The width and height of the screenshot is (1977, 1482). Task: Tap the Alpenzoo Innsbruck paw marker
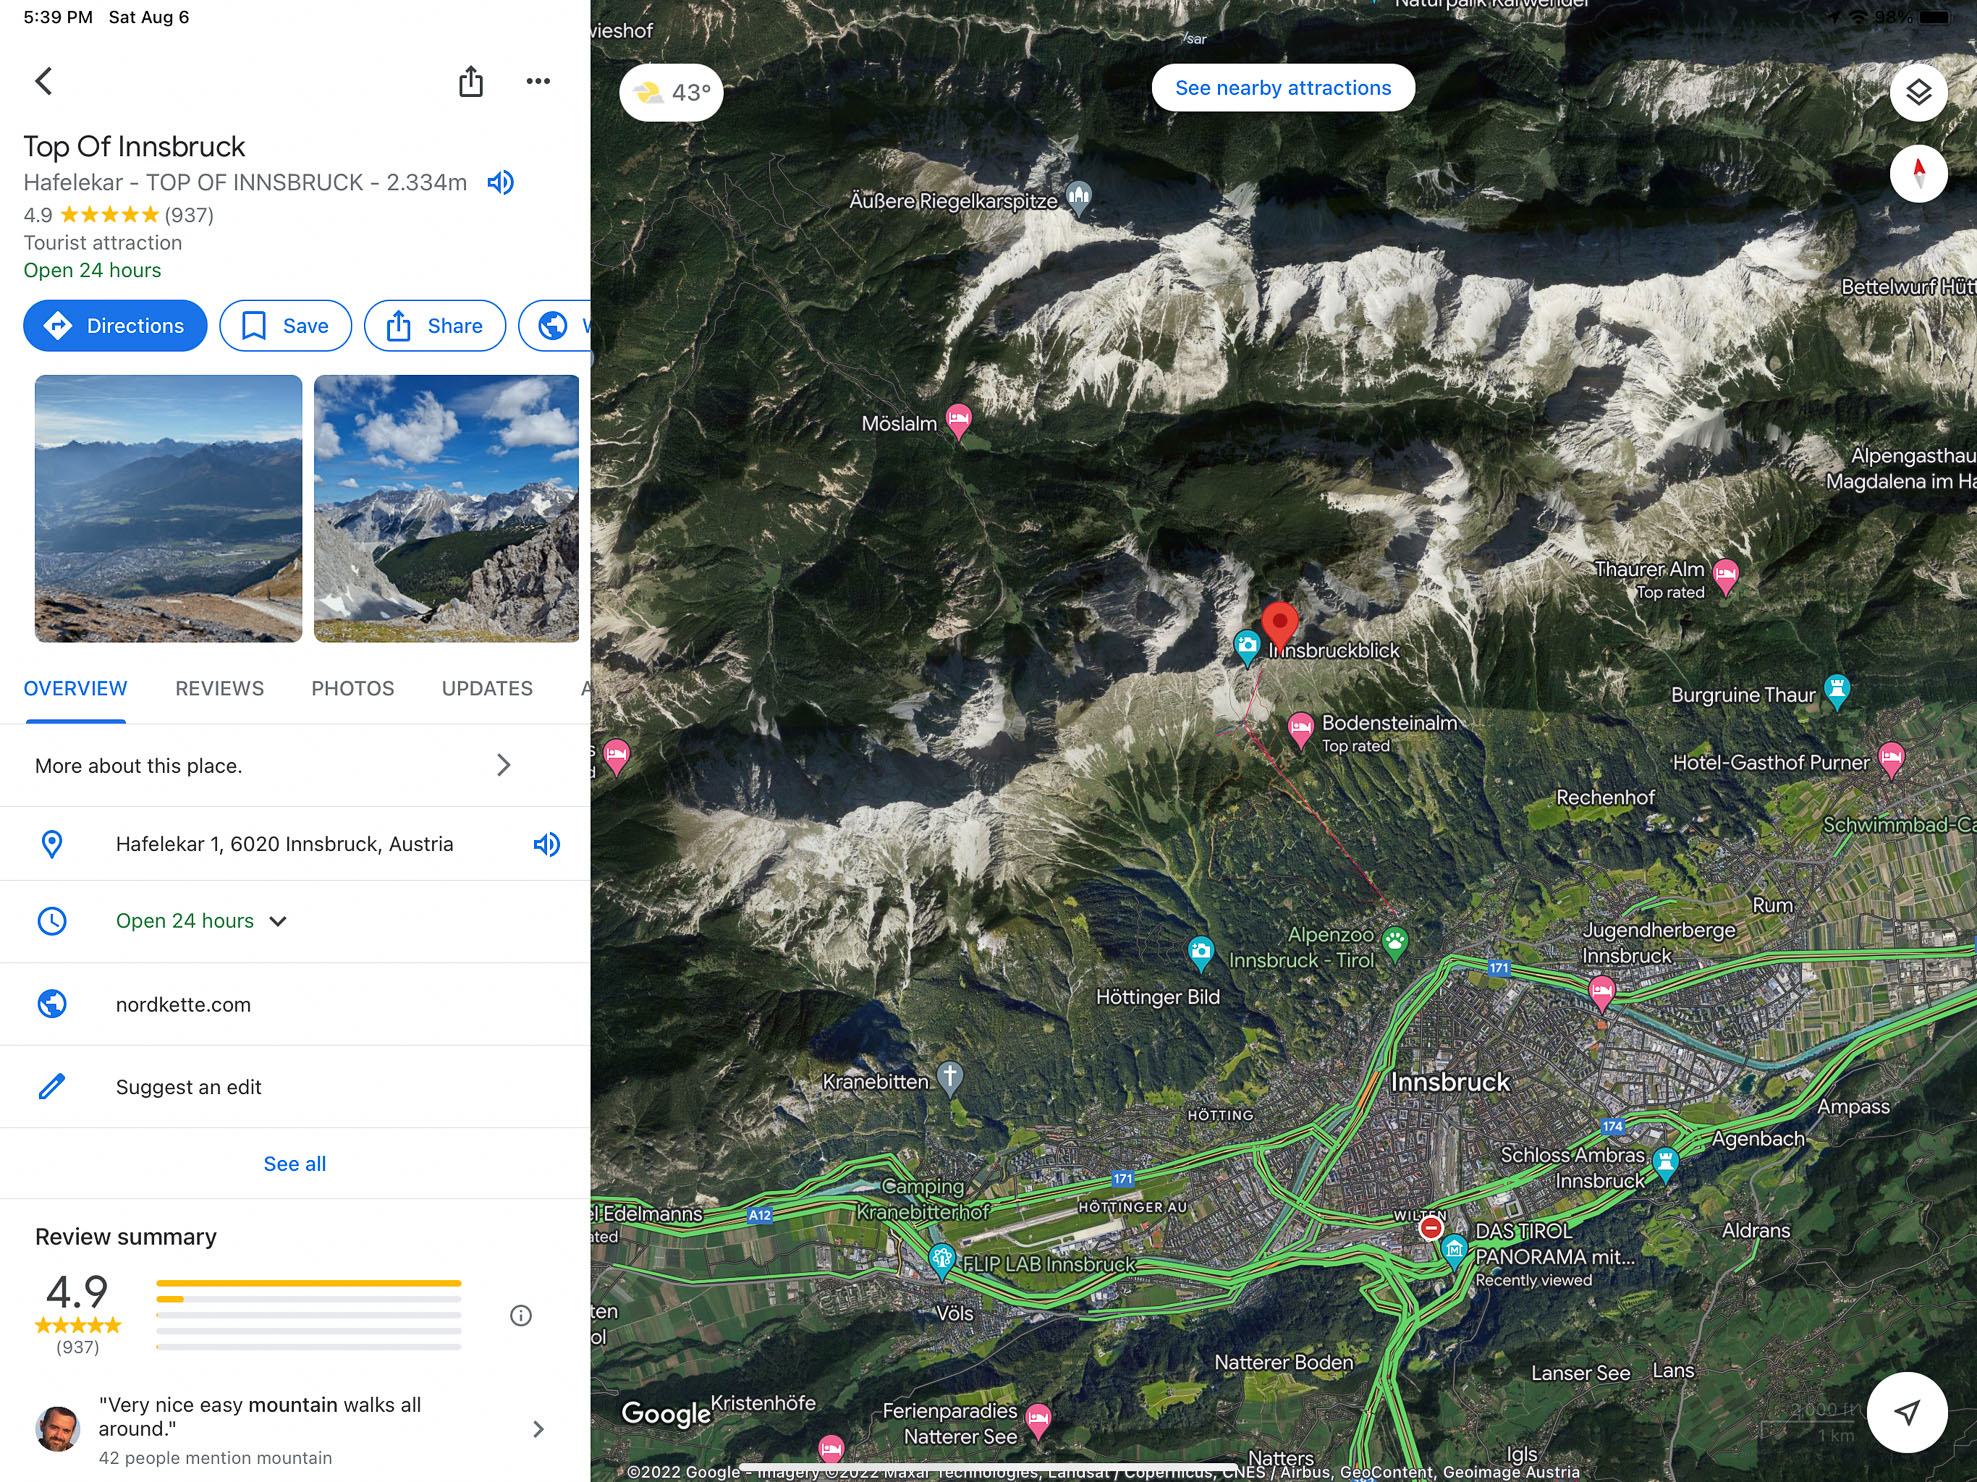point(1394,942)
